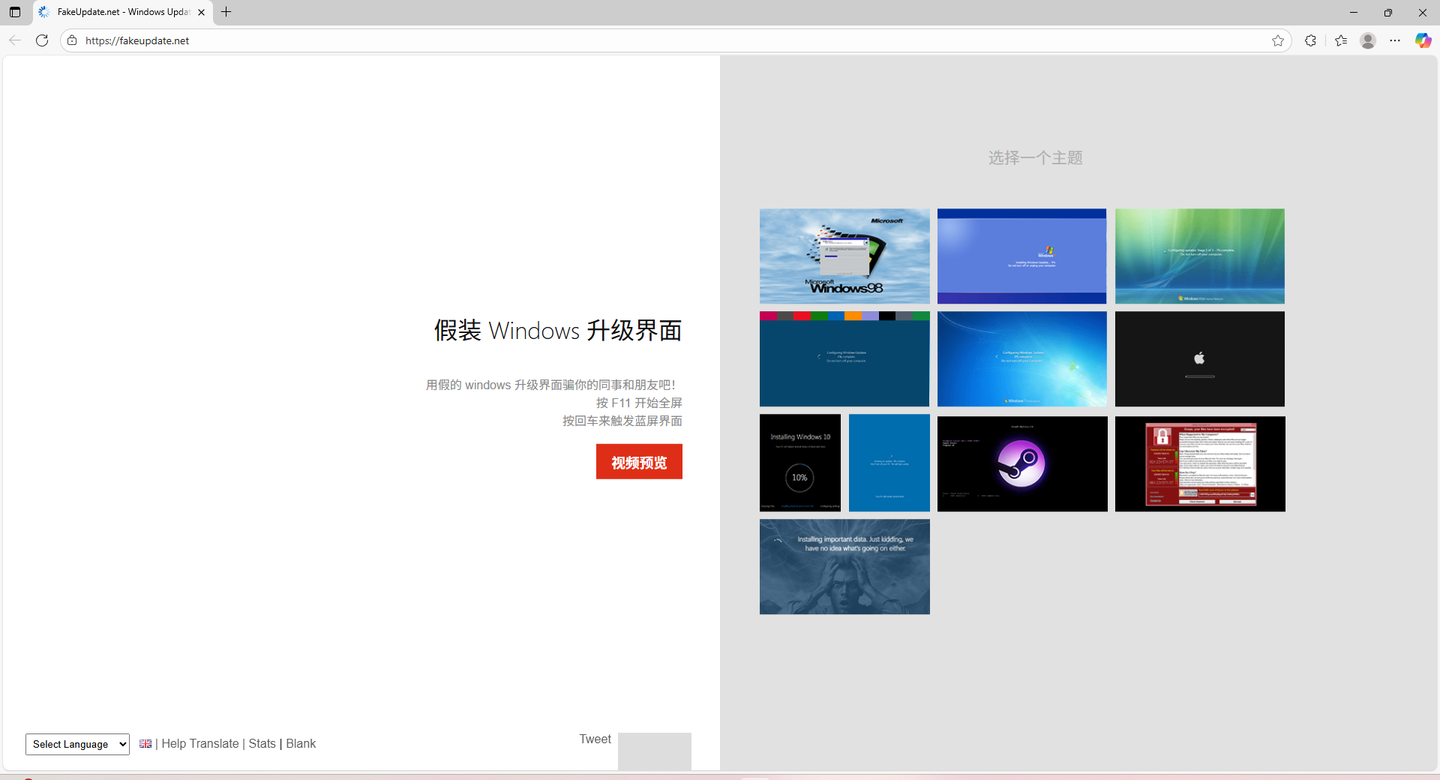Open the browser extensions icon
This screenshot has height=780, width=1440.
1311,41
